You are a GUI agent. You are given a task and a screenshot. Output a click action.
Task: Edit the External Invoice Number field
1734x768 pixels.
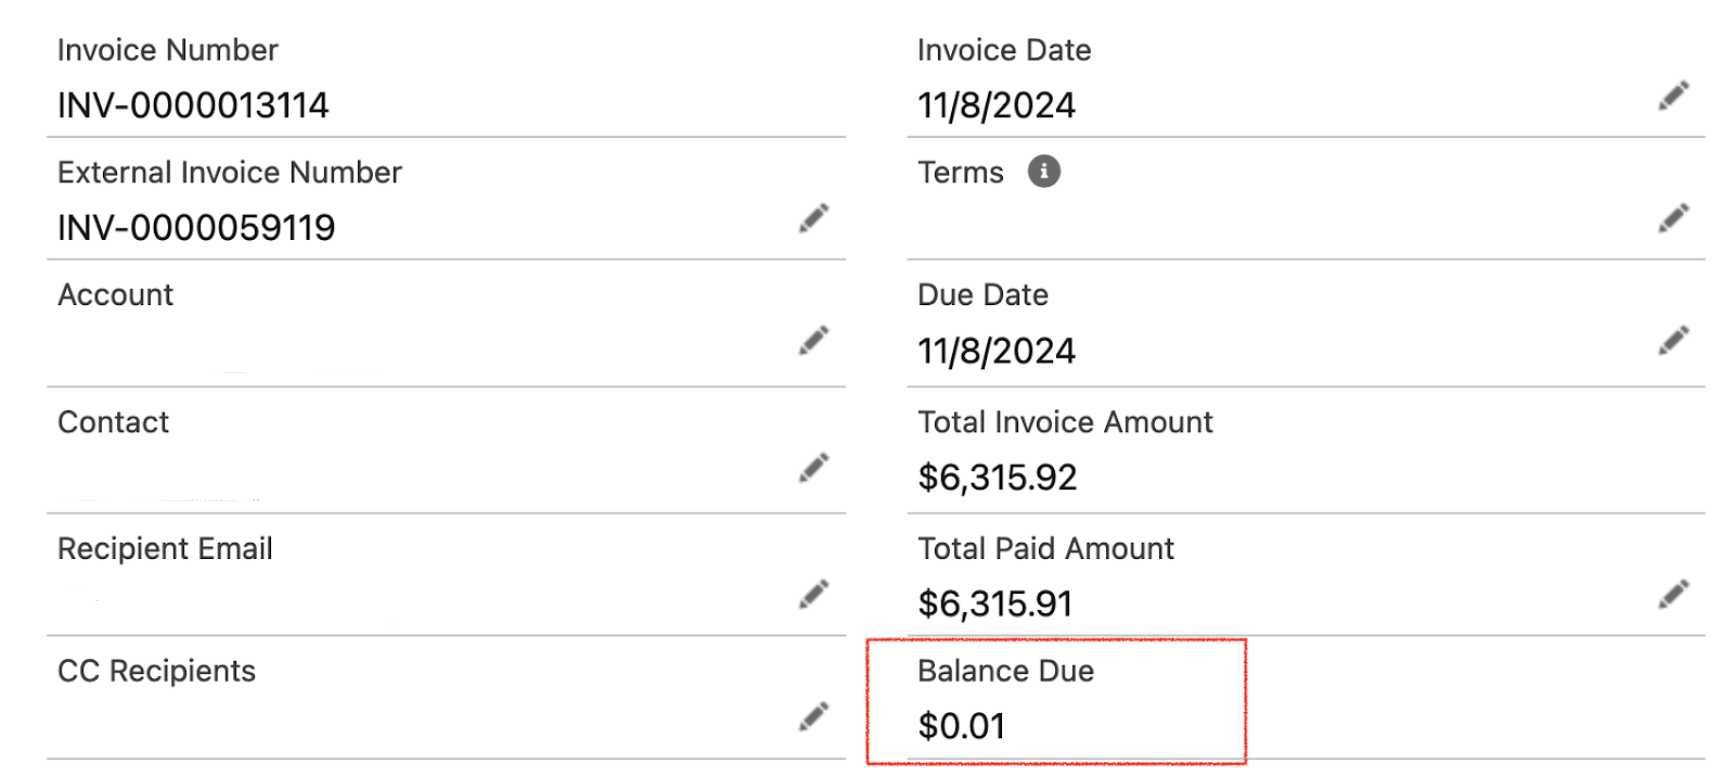[x=813, y=218]
